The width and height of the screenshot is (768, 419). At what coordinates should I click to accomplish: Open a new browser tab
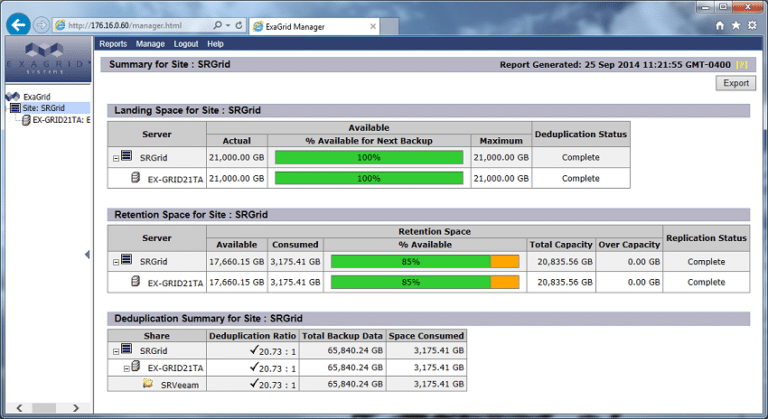389,26
